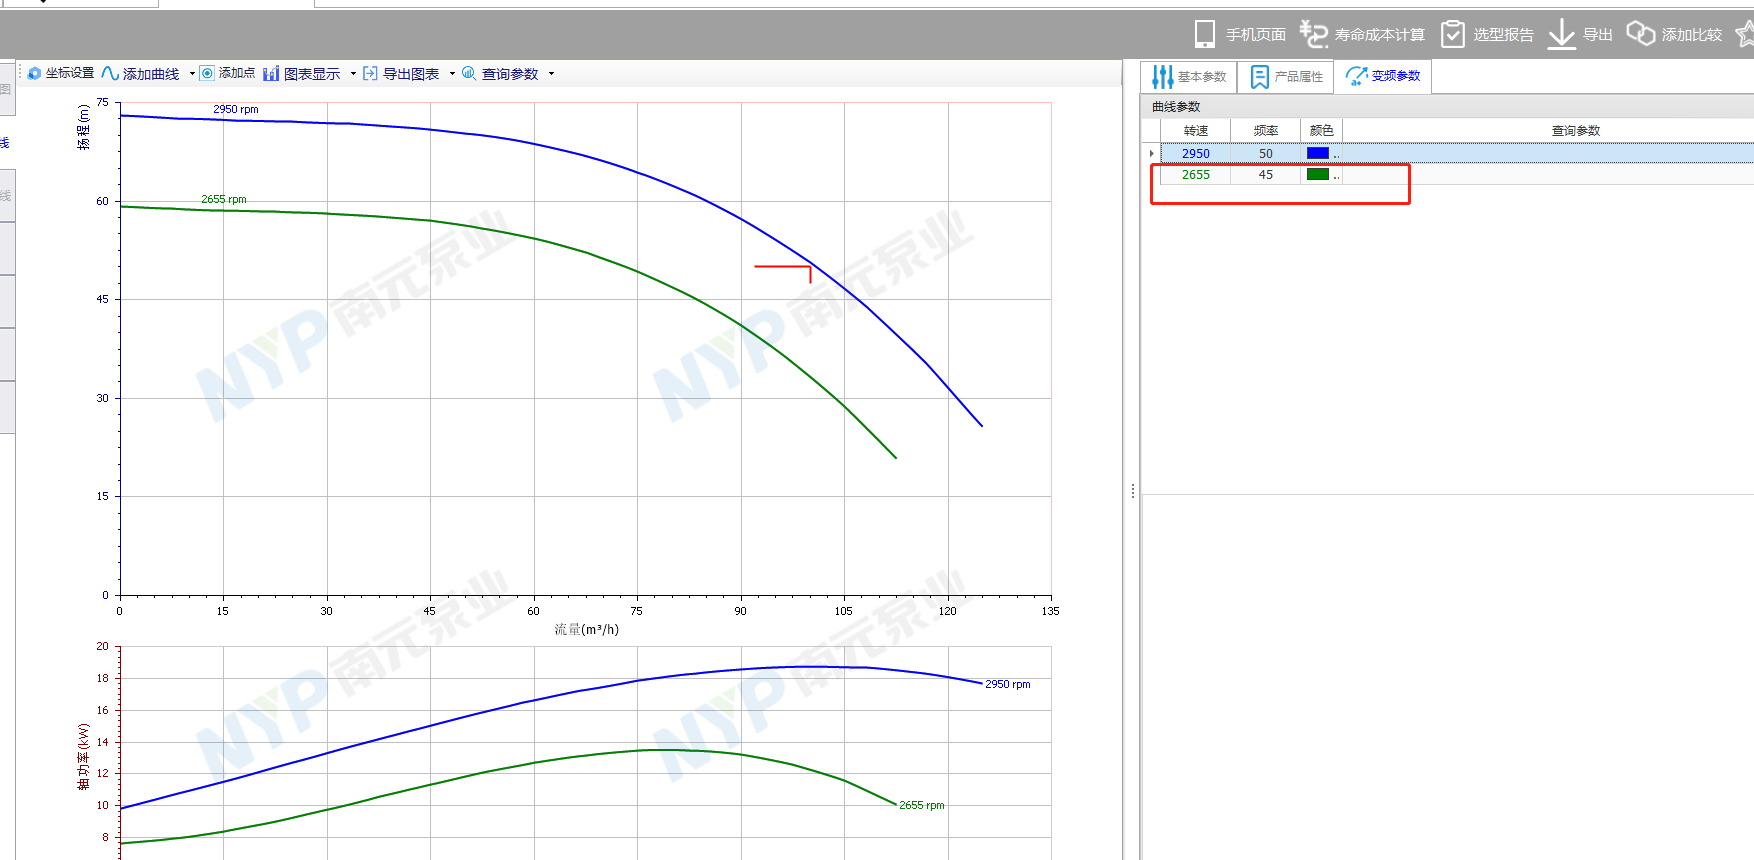
Task: Click the 选型报告 button label
Action: point(1503,35)
